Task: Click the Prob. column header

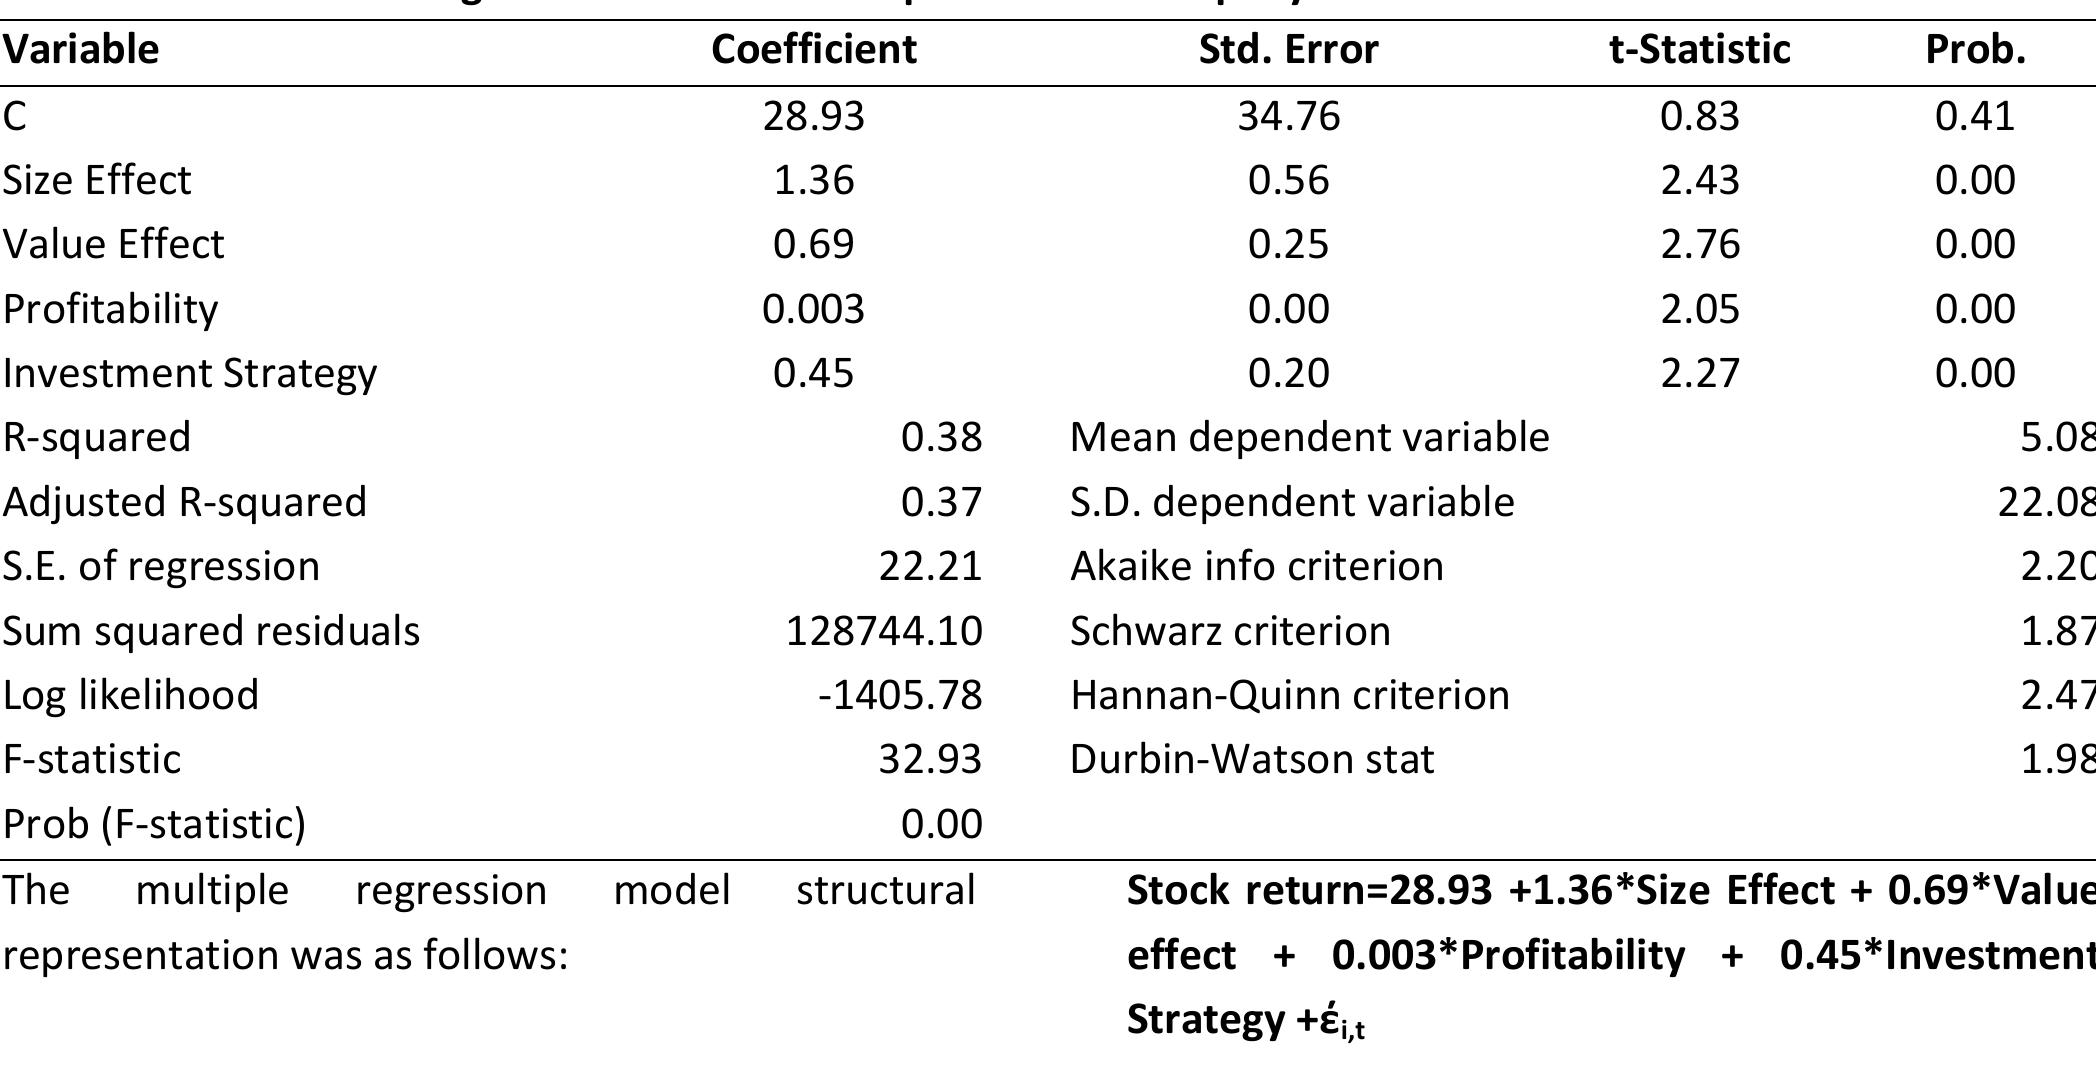Action: coord(1975,50)
